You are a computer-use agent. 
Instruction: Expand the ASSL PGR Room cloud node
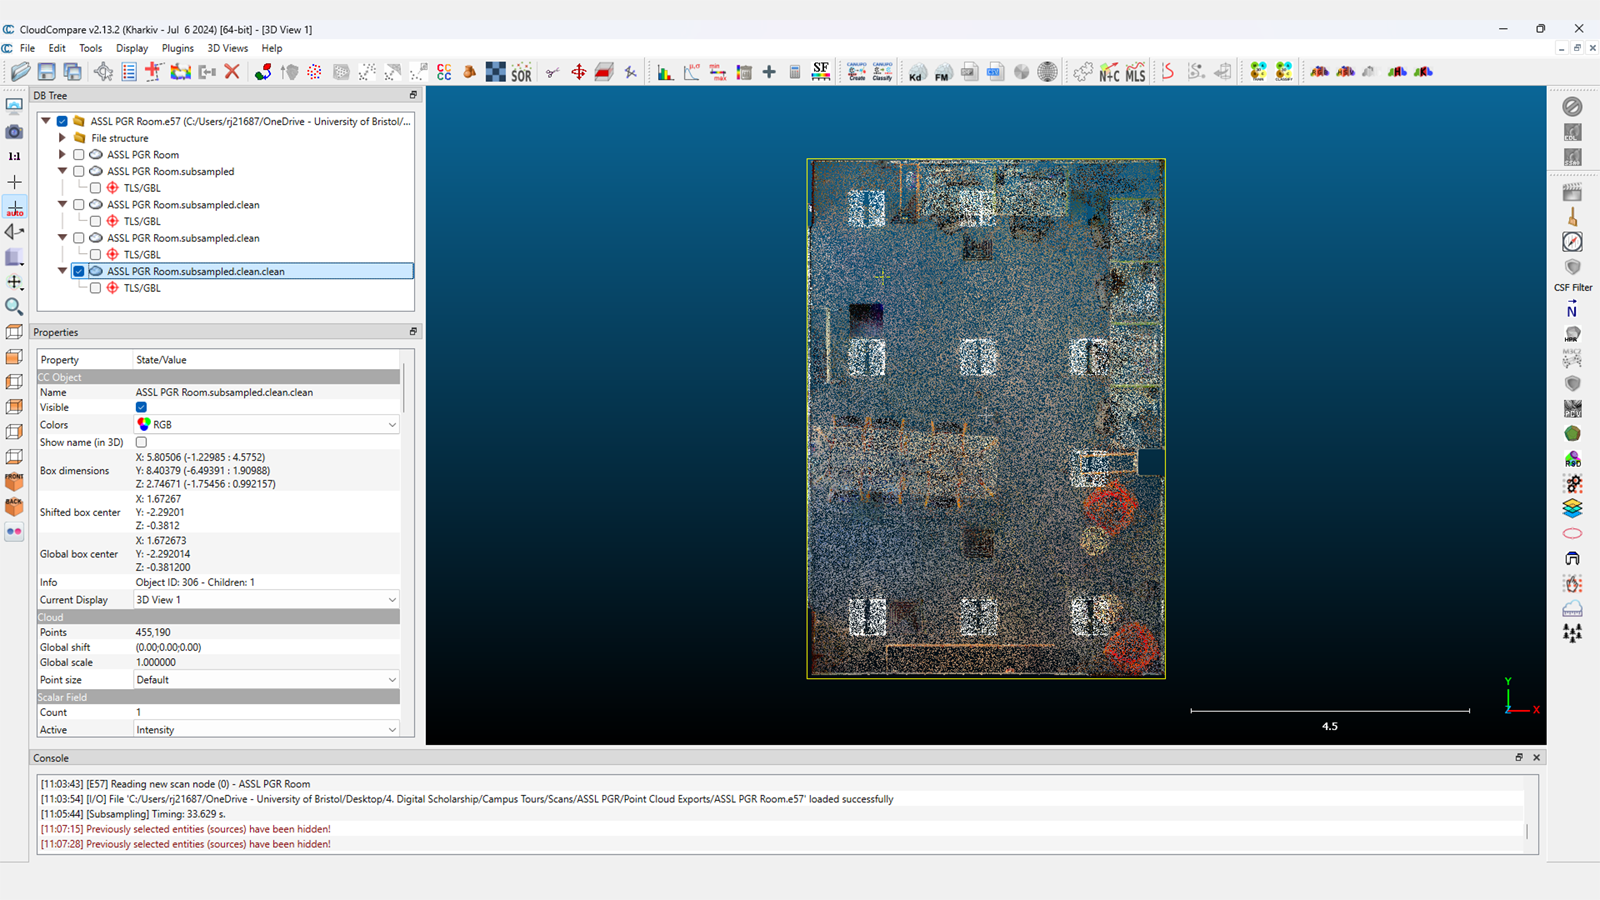pos(62,155)
